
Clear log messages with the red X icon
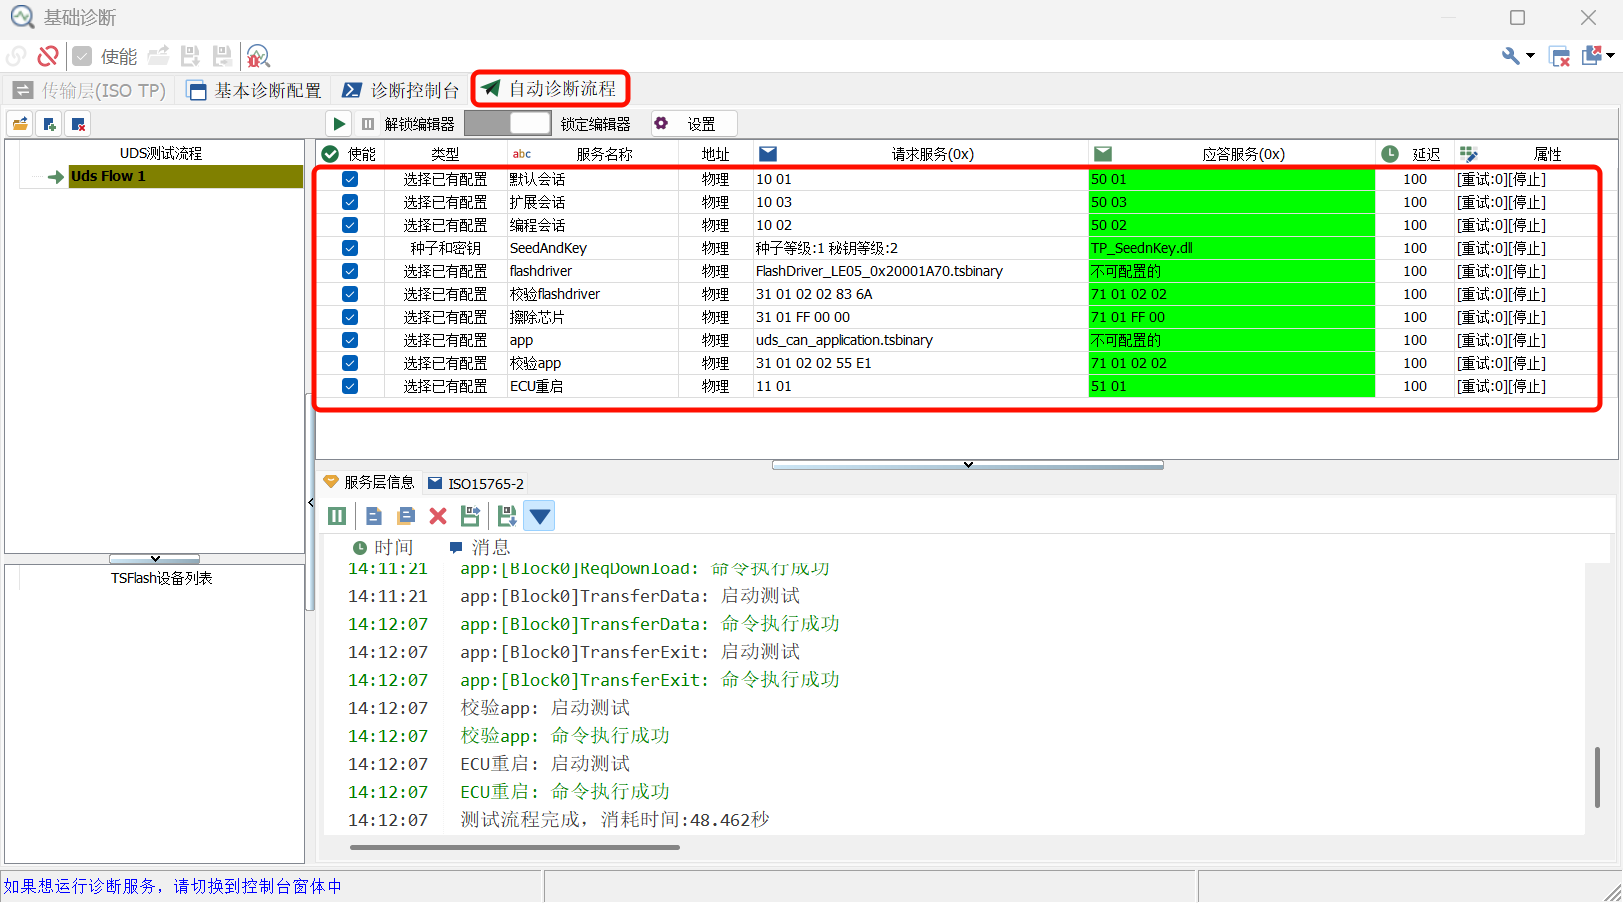pyautogui.click(x=438, y=516)
